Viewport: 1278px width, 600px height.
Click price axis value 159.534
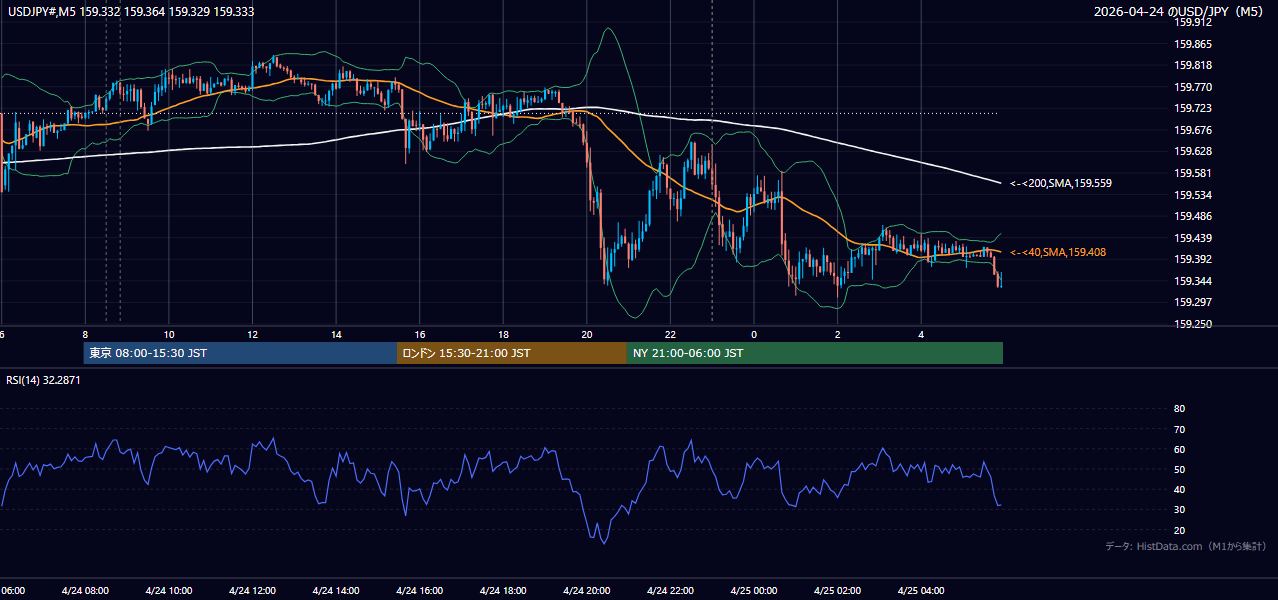1193,195
